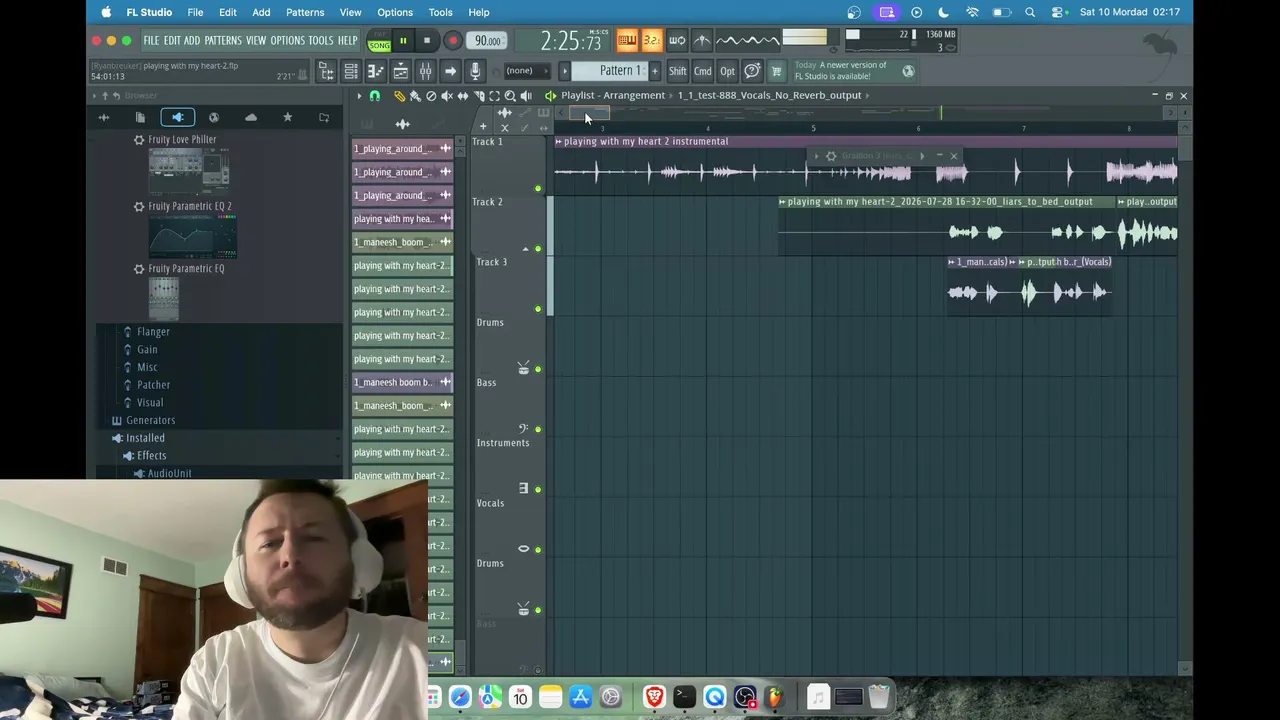The height and width of the screenshot is (720, 1280).
Task: Select the Slip tool in the playlist
Action: (463, 96)
